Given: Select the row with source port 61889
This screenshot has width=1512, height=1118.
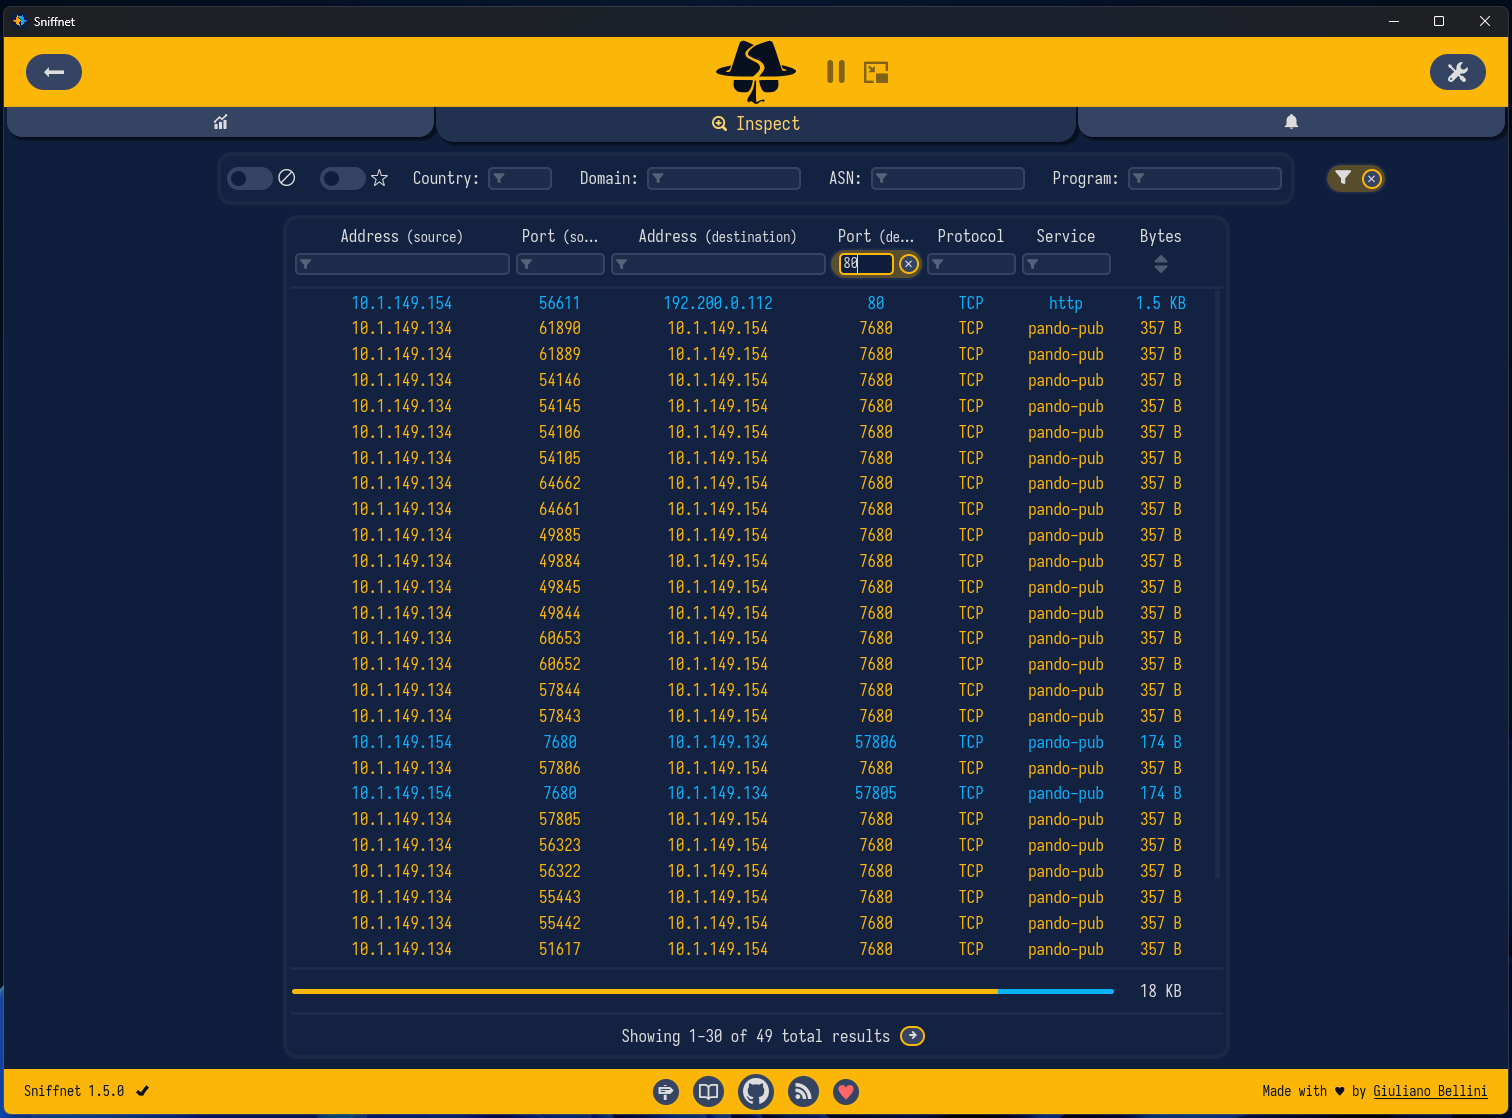Looking at the screenshot, I should [x=754, y=354].
